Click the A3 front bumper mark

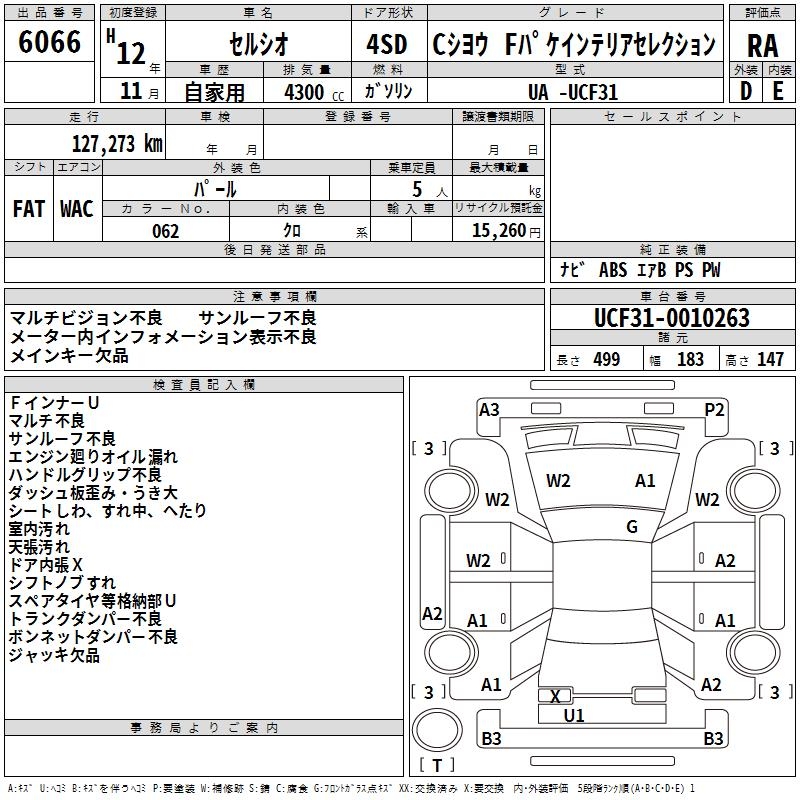[x=489, y=410]
